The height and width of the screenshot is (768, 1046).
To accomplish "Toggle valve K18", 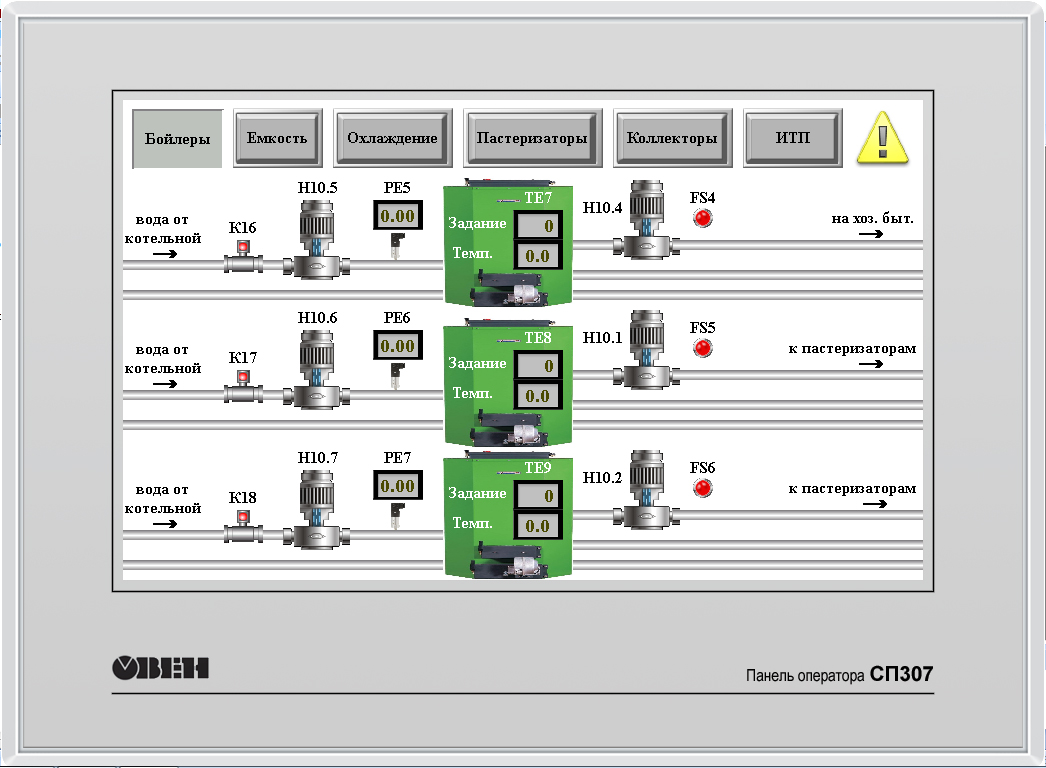I will click(x=243, y=529).
